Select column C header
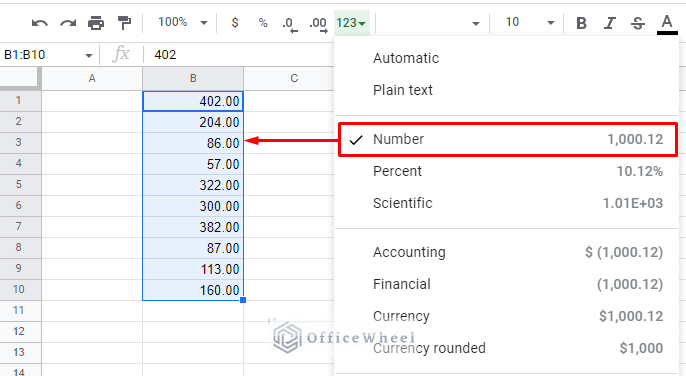 289,79
